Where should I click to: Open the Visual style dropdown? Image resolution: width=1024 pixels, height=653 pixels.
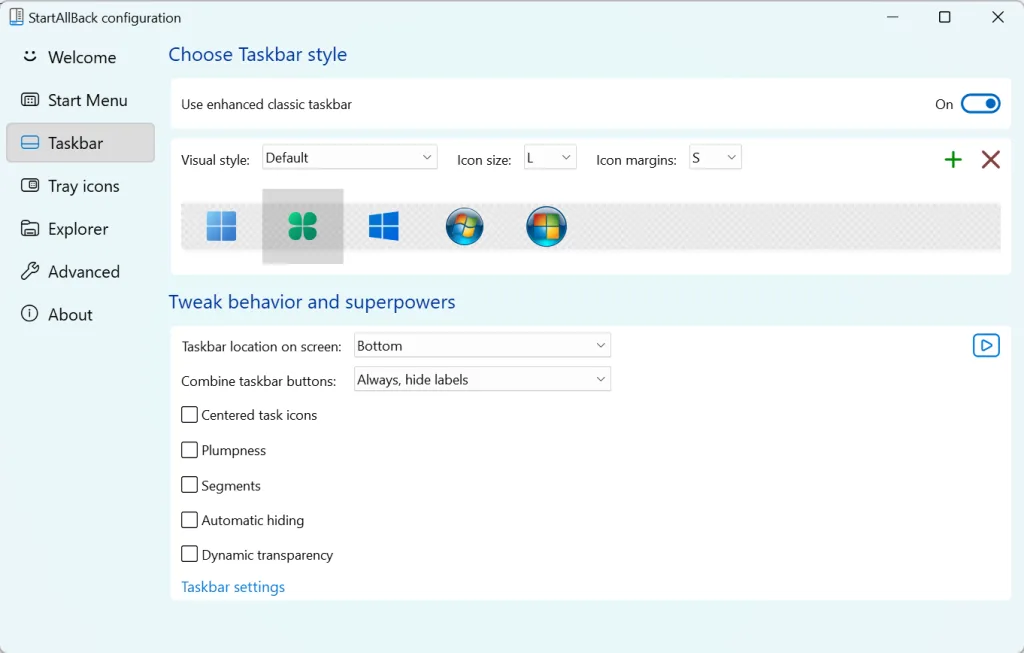click(349, 157)
